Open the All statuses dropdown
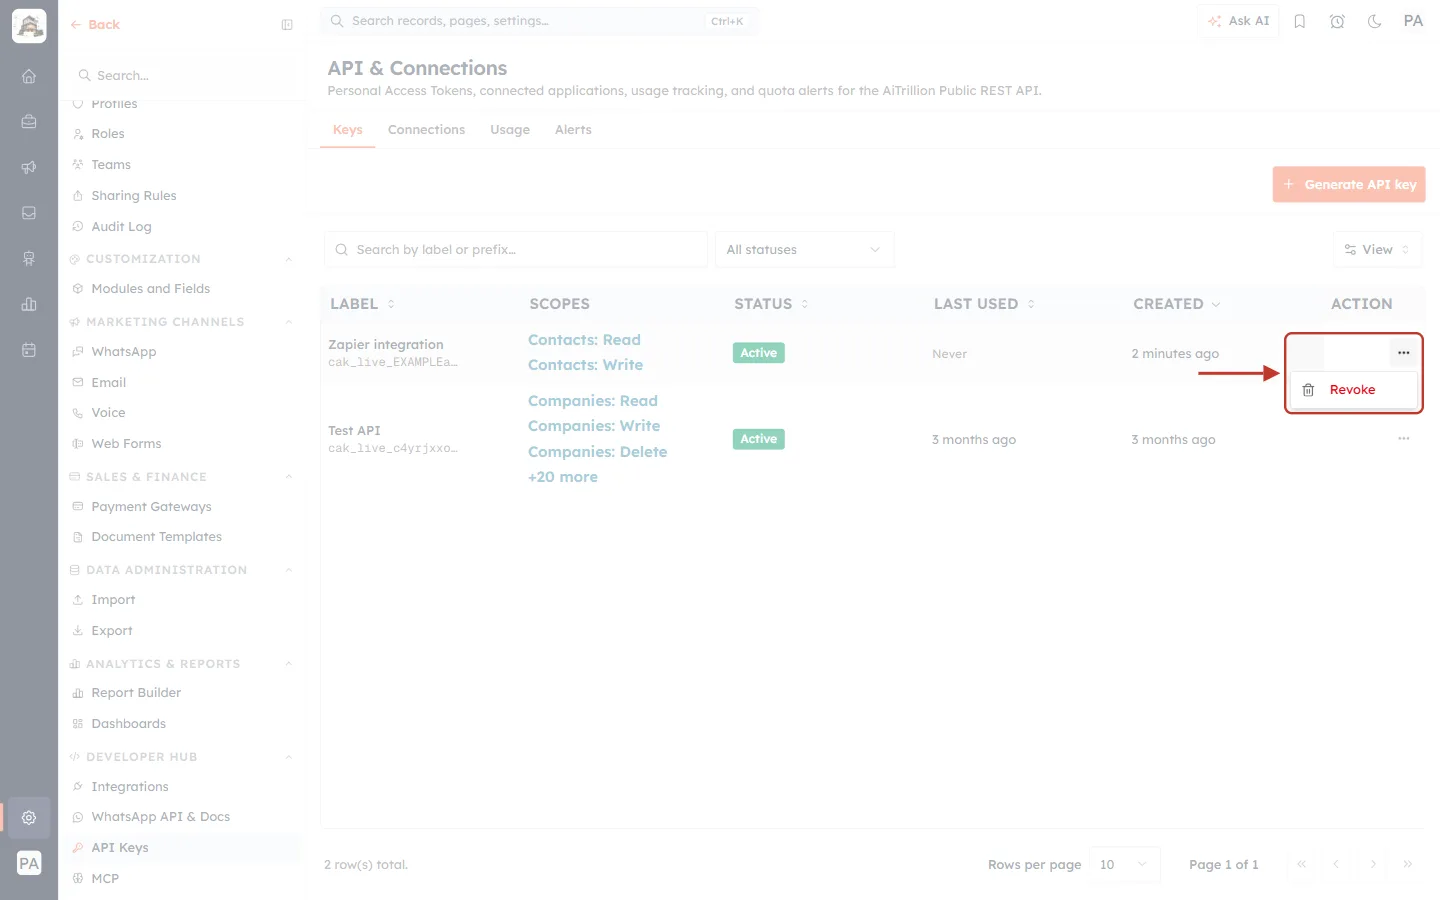 click(x=804, y=250)
